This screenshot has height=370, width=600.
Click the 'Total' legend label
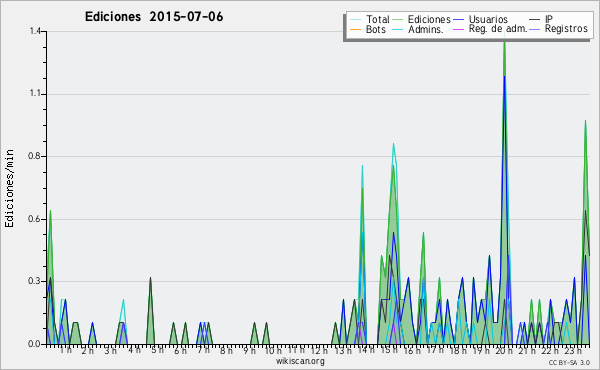click(x=378, y=19)
